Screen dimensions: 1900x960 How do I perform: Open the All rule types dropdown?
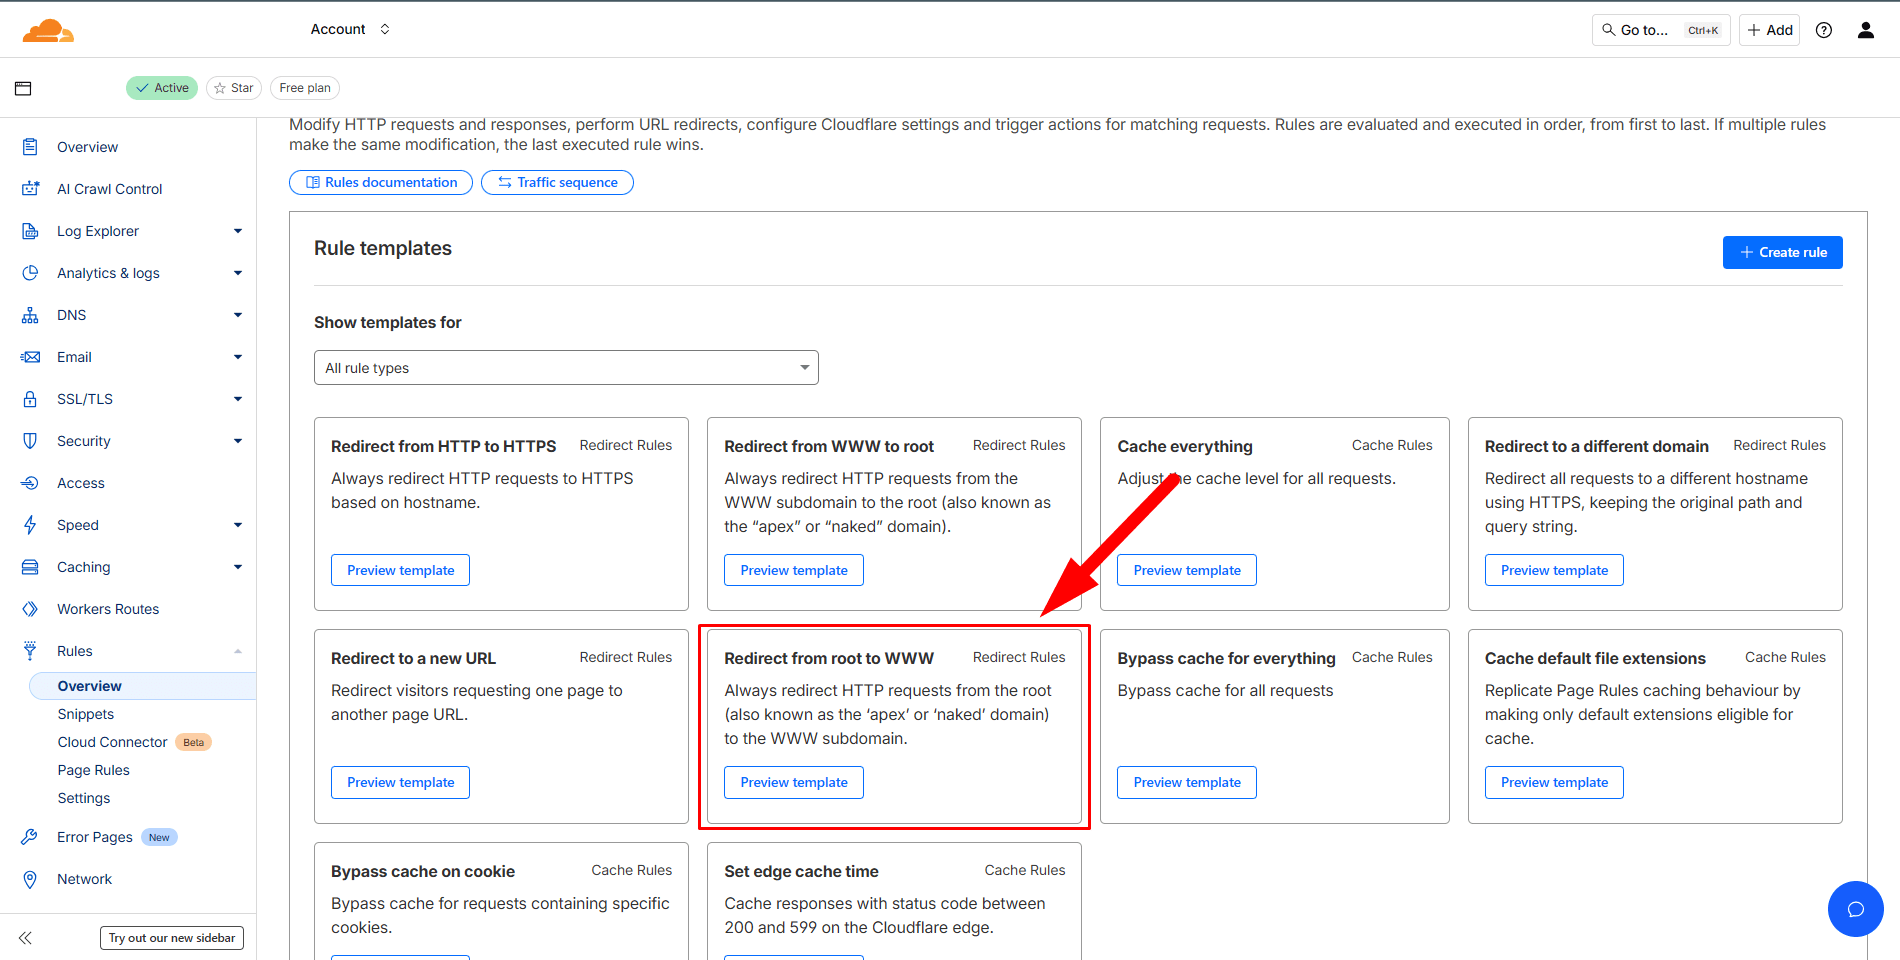pyautogui.click(x=566, y=368)
